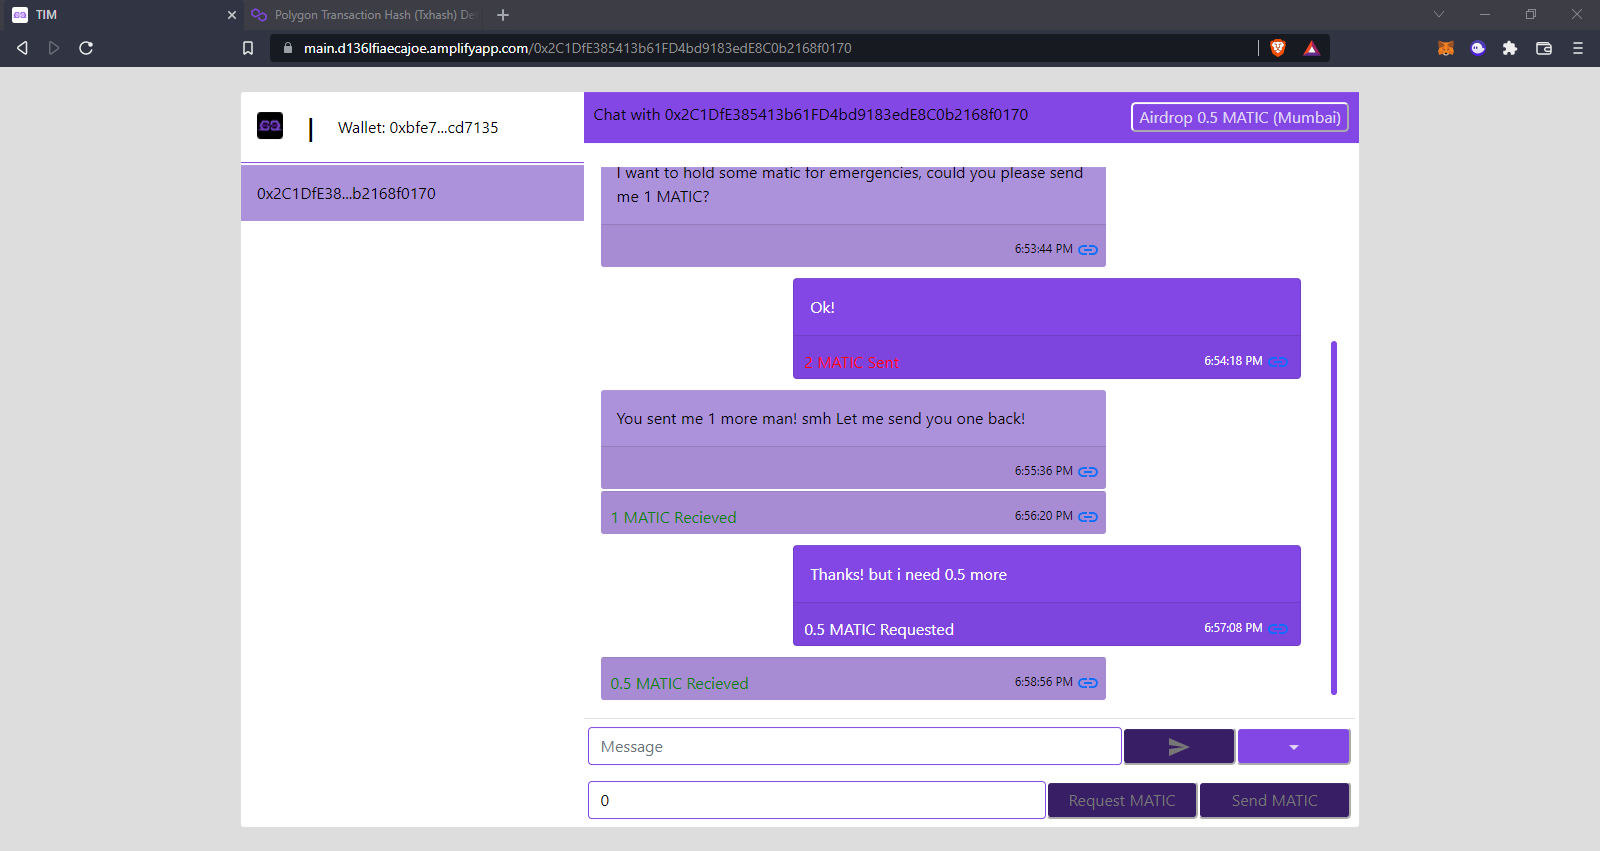Image resolution: width=1600 pixels, height=851 pixels.
Task: Open transaction link icon on 6:55:36 PM message
Action: point(1088,472)
